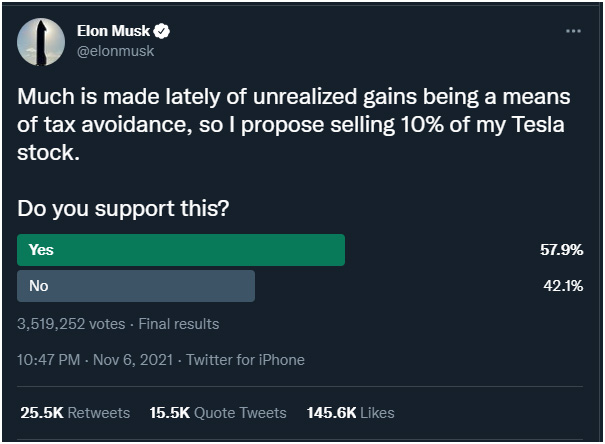The height and width of the screenshot is (444, 605).
Task: Open Elon Musk's rocket profile picture
Action: point(41,42)
